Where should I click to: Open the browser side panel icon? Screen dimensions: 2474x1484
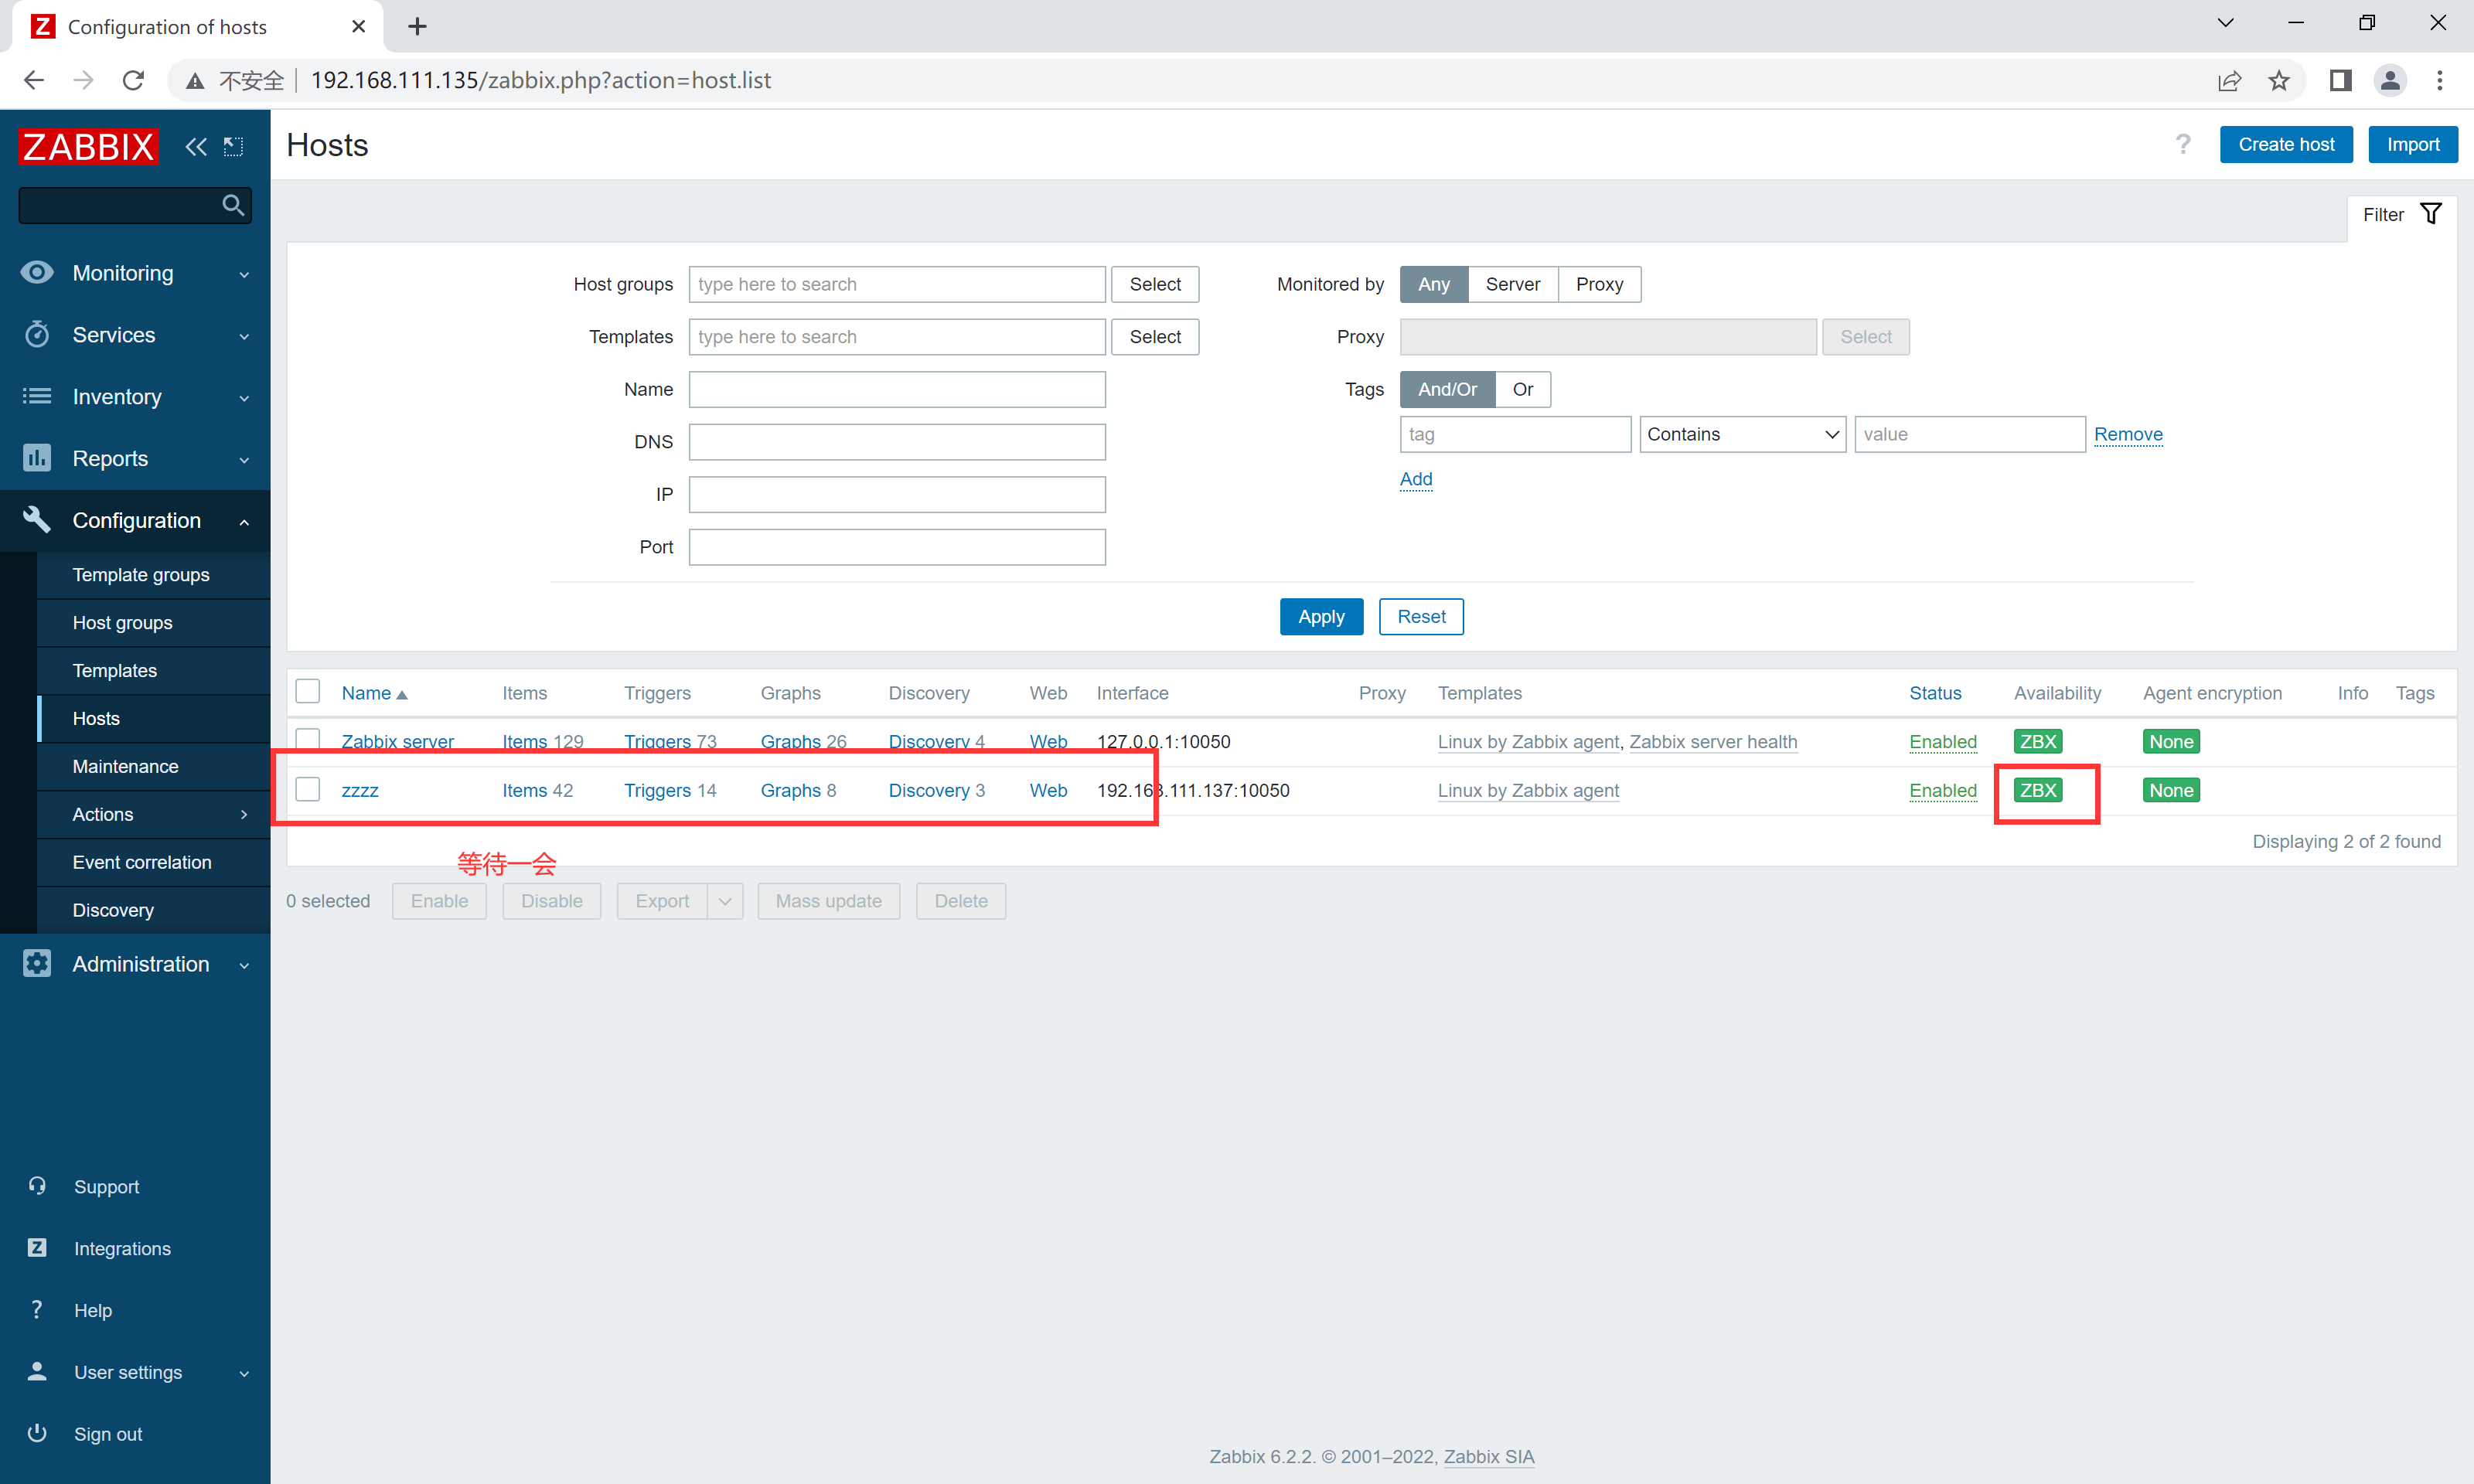pos(2341,80)
